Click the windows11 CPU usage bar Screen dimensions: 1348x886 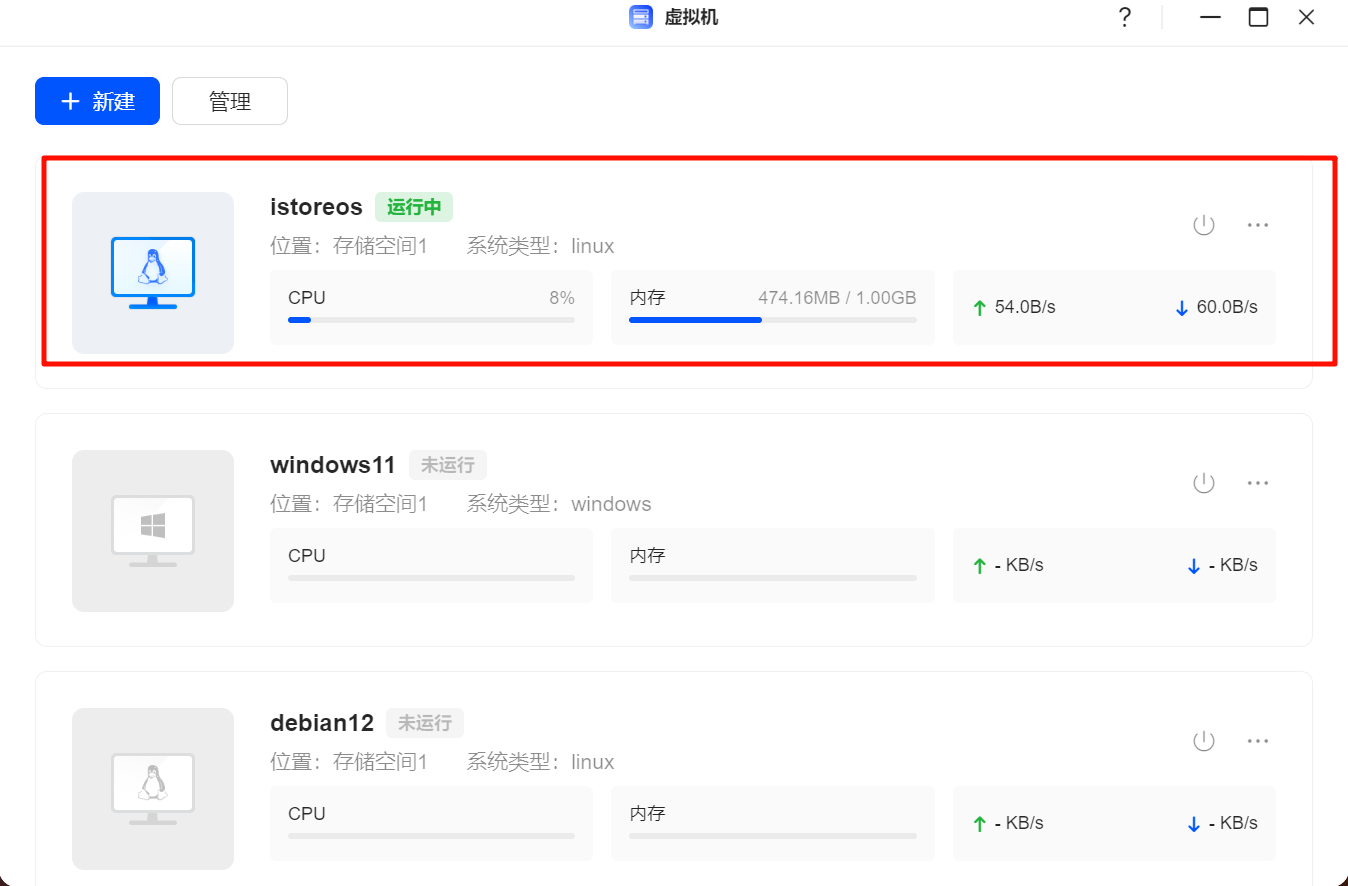[x=431, y=578]
